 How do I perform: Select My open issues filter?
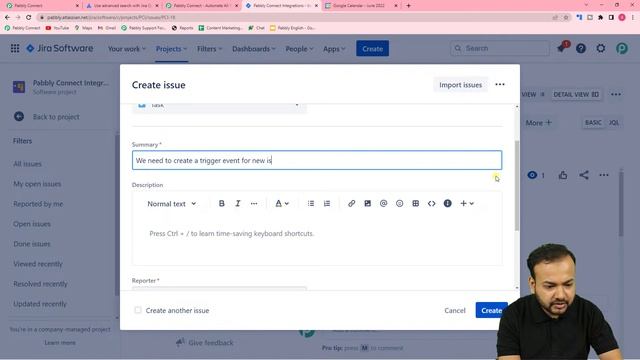tap(37, 184)
